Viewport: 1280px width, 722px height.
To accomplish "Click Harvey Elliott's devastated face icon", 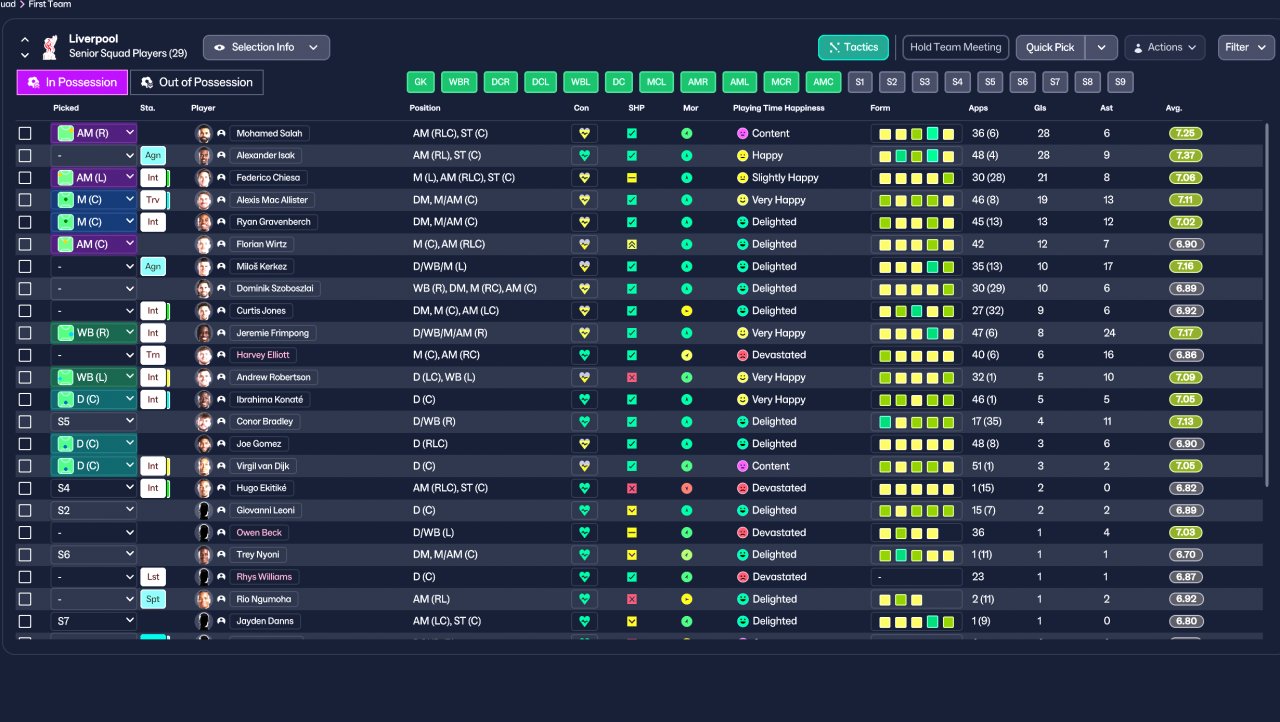I will (742, 355).
